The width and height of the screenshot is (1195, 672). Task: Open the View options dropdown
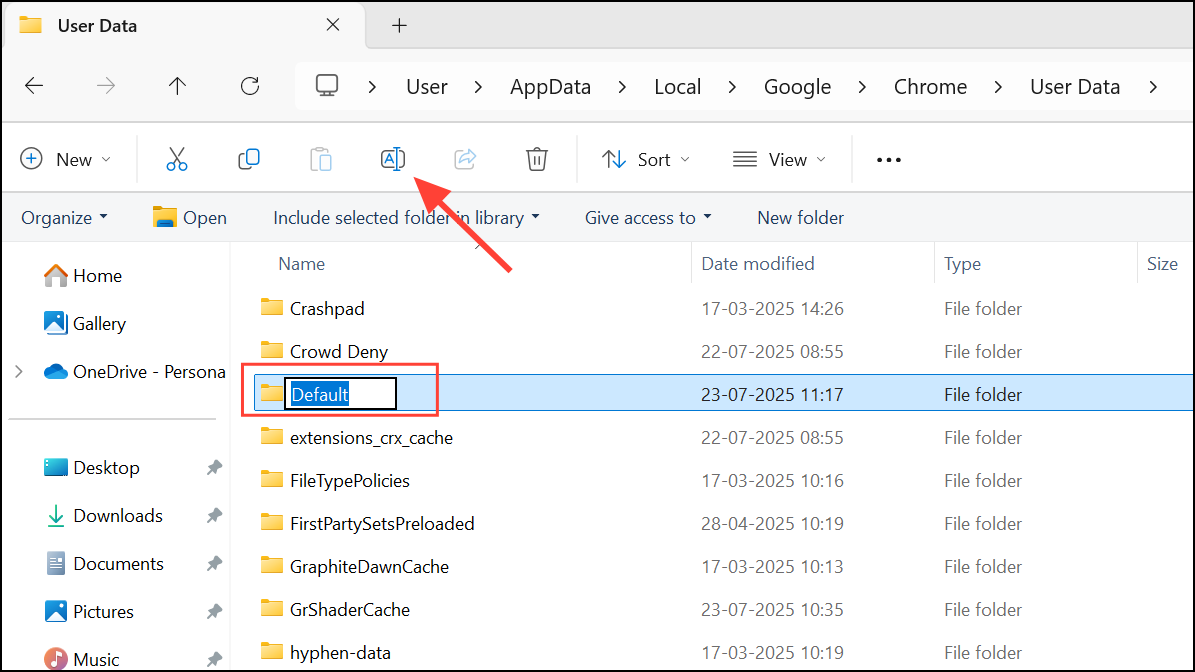click(x=779, y=158)
